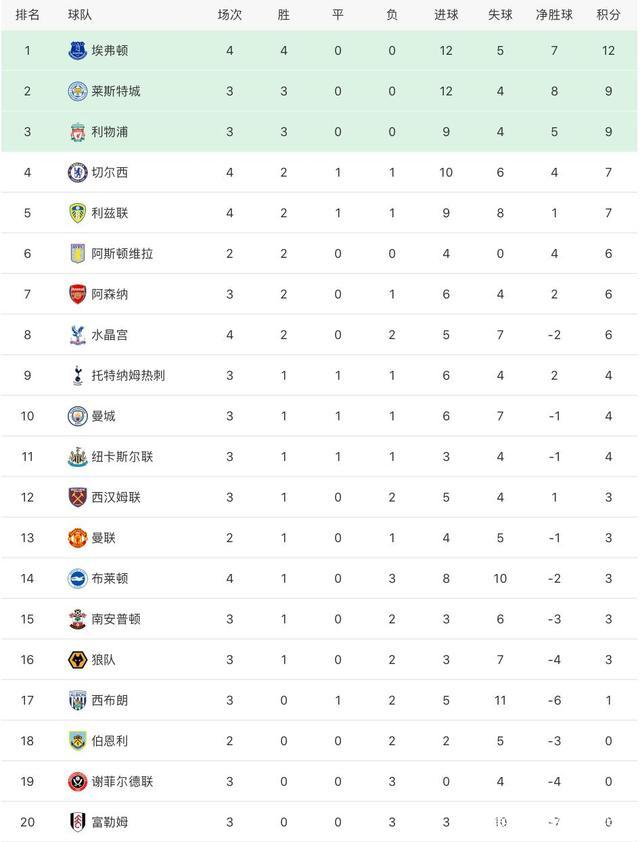Select team name 西汉姆联
Image resolution: width=640 pixels, height=842 pixels.
pos(116,497)
